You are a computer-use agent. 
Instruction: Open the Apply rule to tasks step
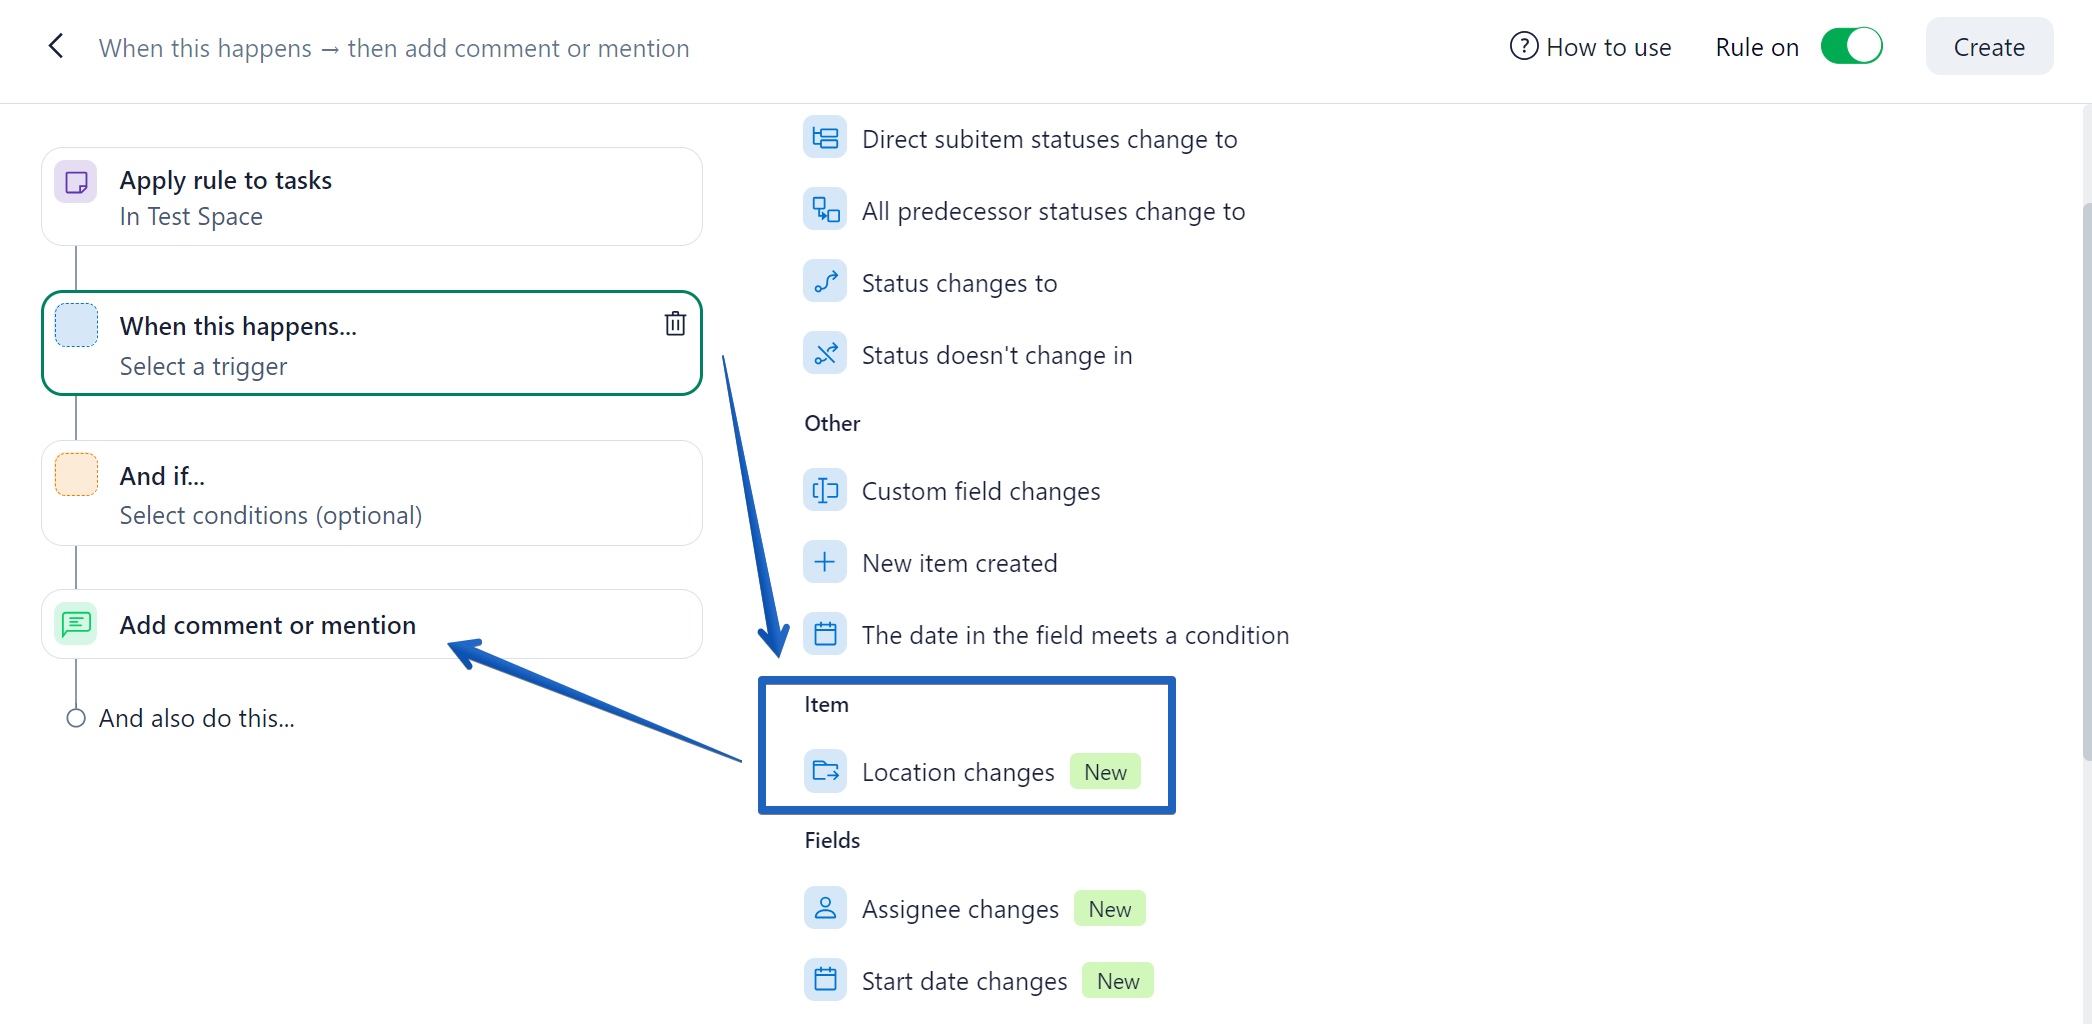(x=371, y=197)
